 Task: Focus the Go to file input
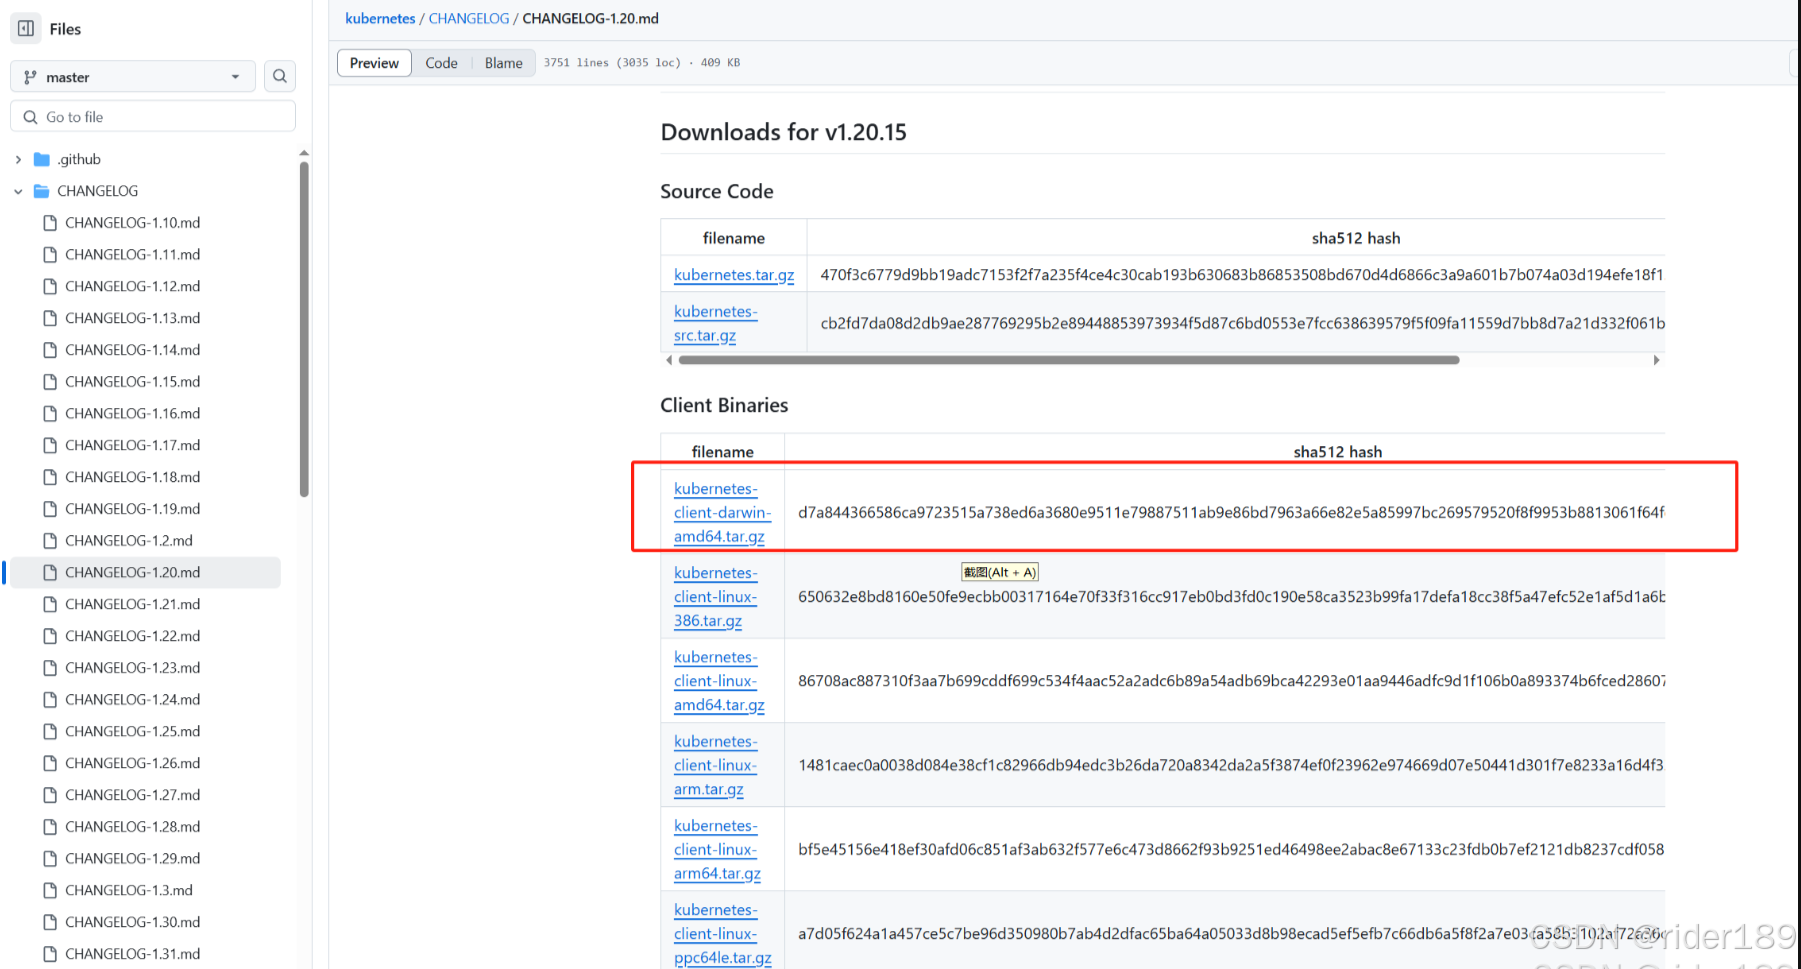click(x=153, y=117)
